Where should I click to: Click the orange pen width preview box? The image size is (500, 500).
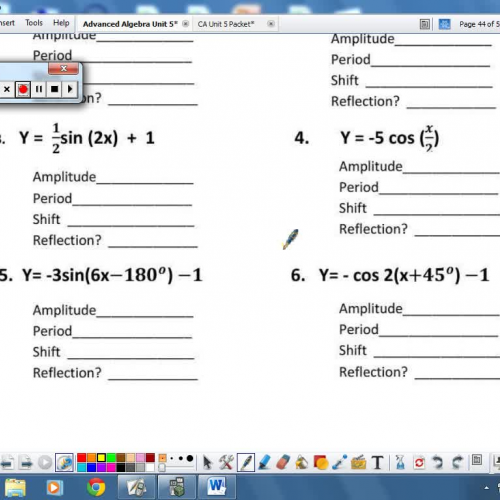point(162,458)
